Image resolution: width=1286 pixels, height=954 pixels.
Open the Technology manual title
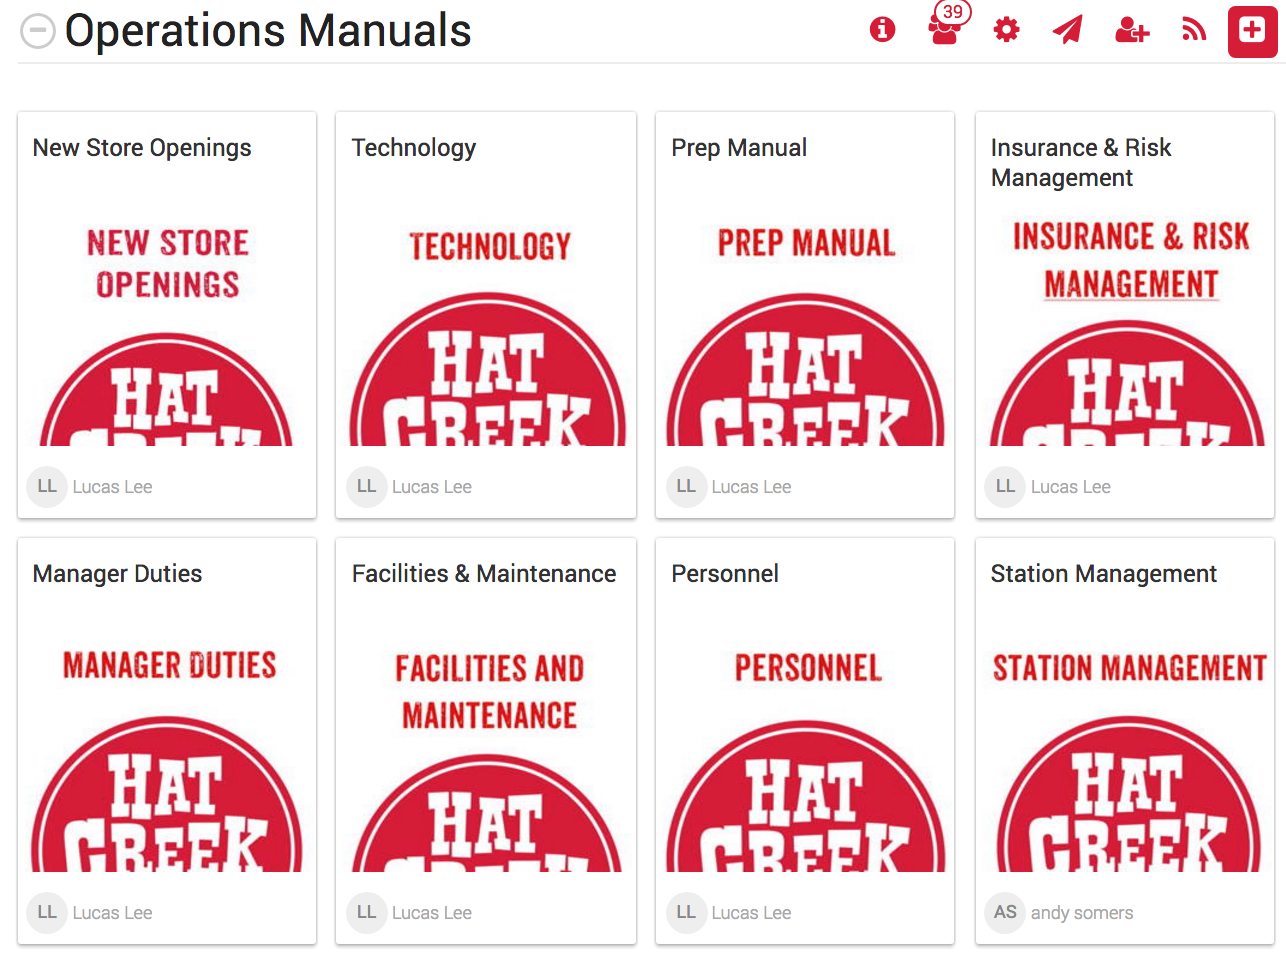click(x=414, y=148)
